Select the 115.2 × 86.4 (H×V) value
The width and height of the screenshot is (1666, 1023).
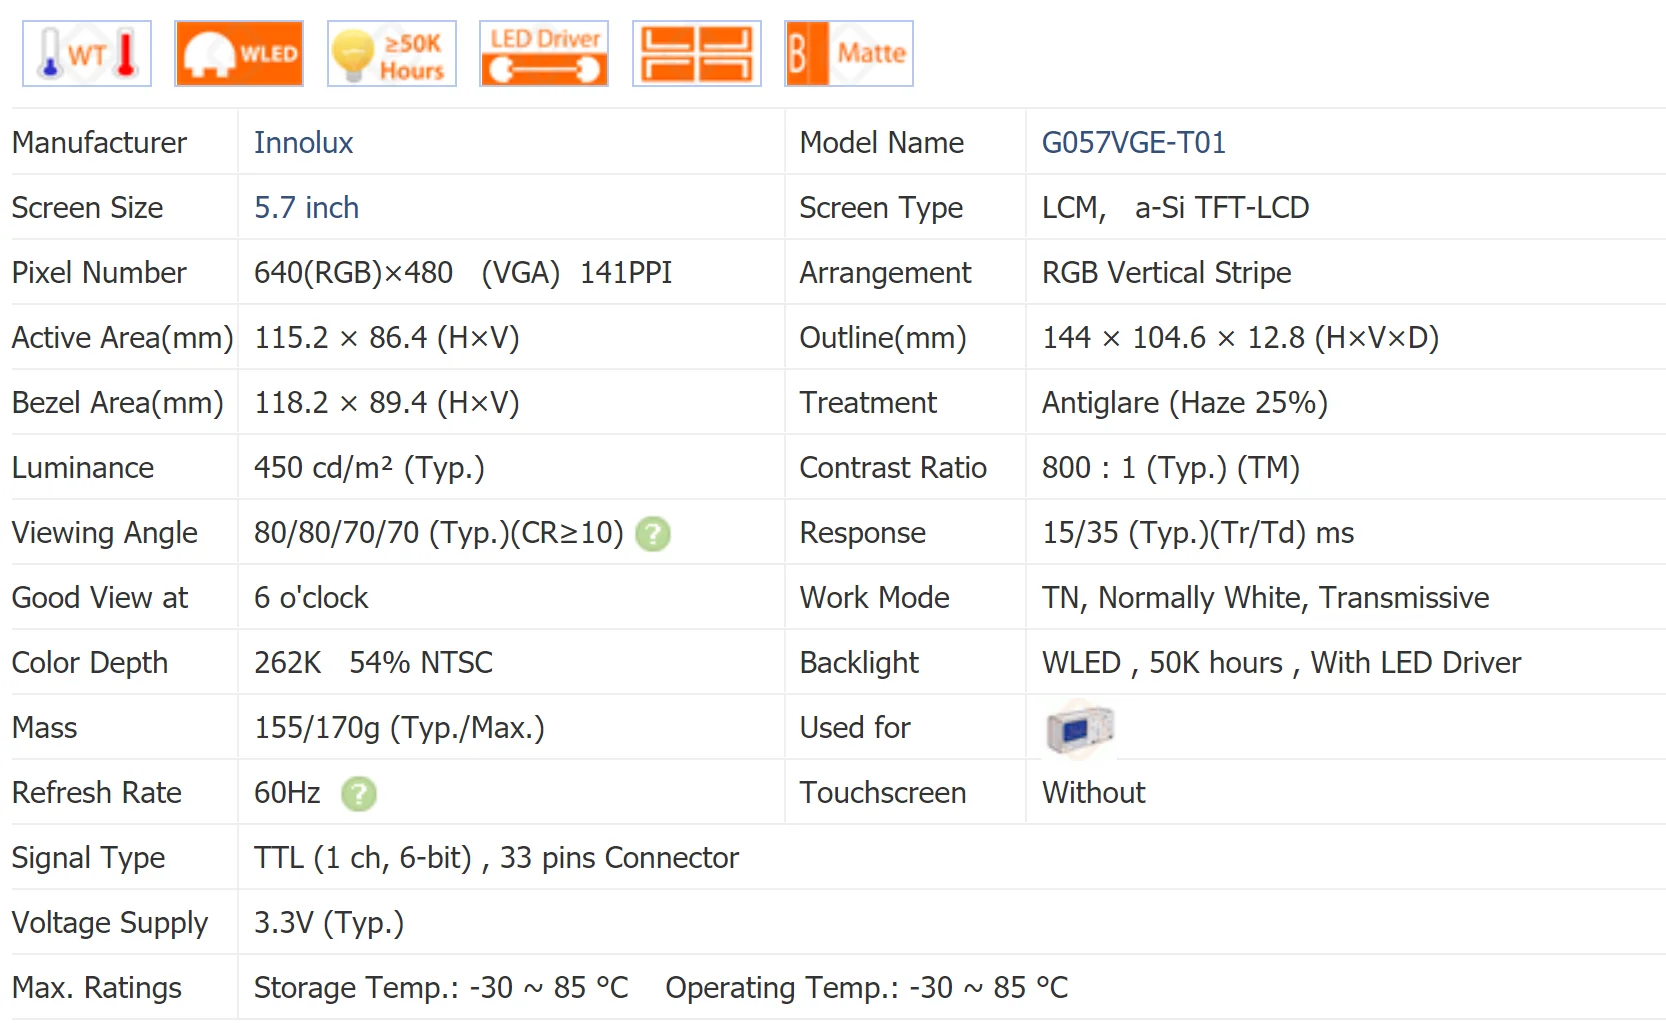(387, 338)
